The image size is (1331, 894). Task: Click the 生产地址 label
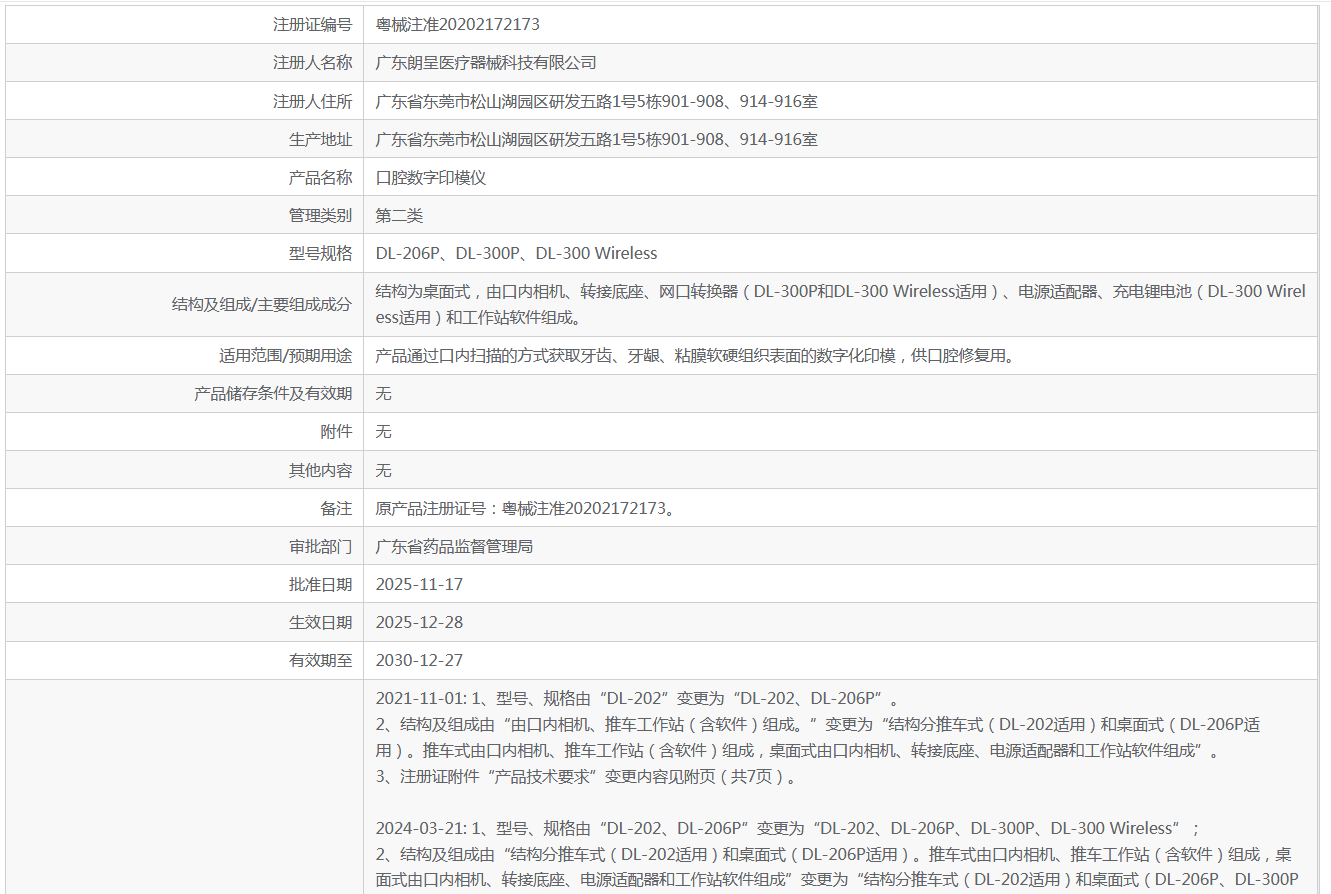pyautogui.click(x=320, y=139)
